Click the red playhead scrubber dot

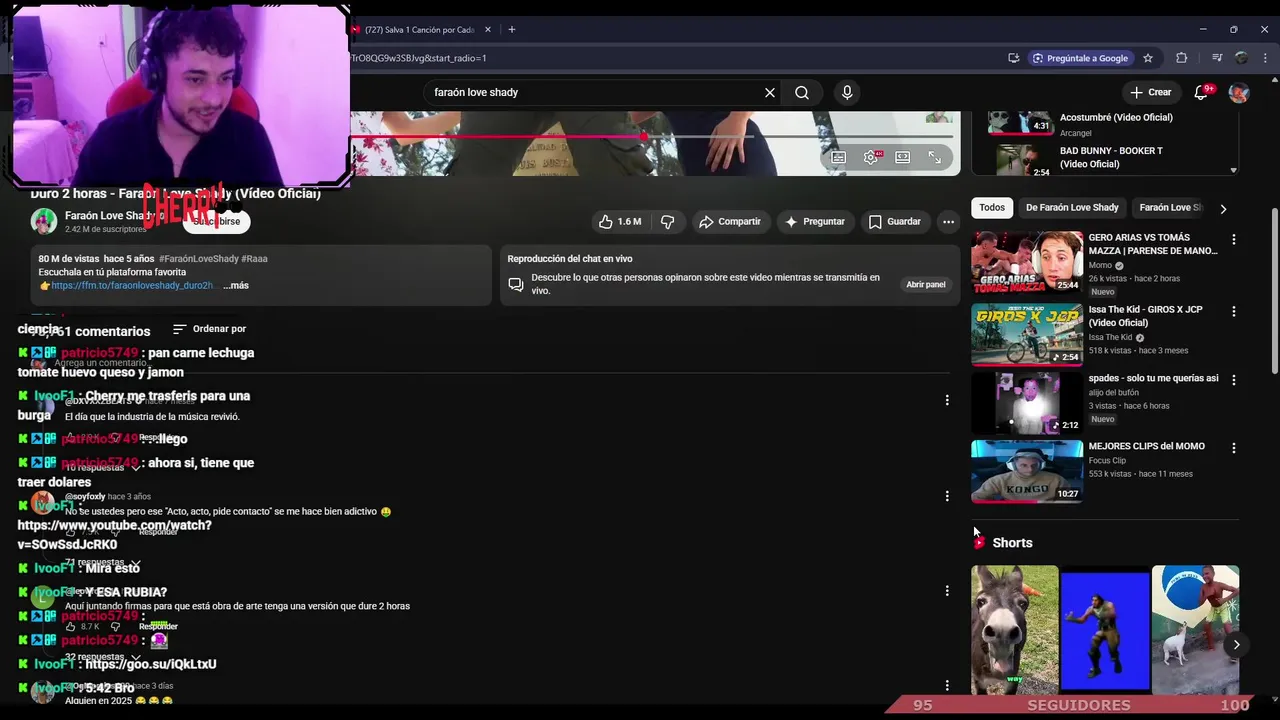pos(645,137)
